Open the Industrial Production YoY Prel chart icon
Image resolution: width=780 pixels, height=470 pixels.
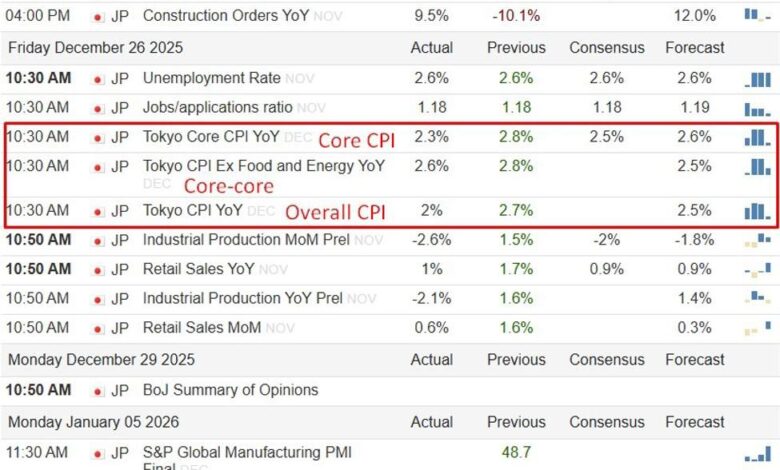(757, 299)
